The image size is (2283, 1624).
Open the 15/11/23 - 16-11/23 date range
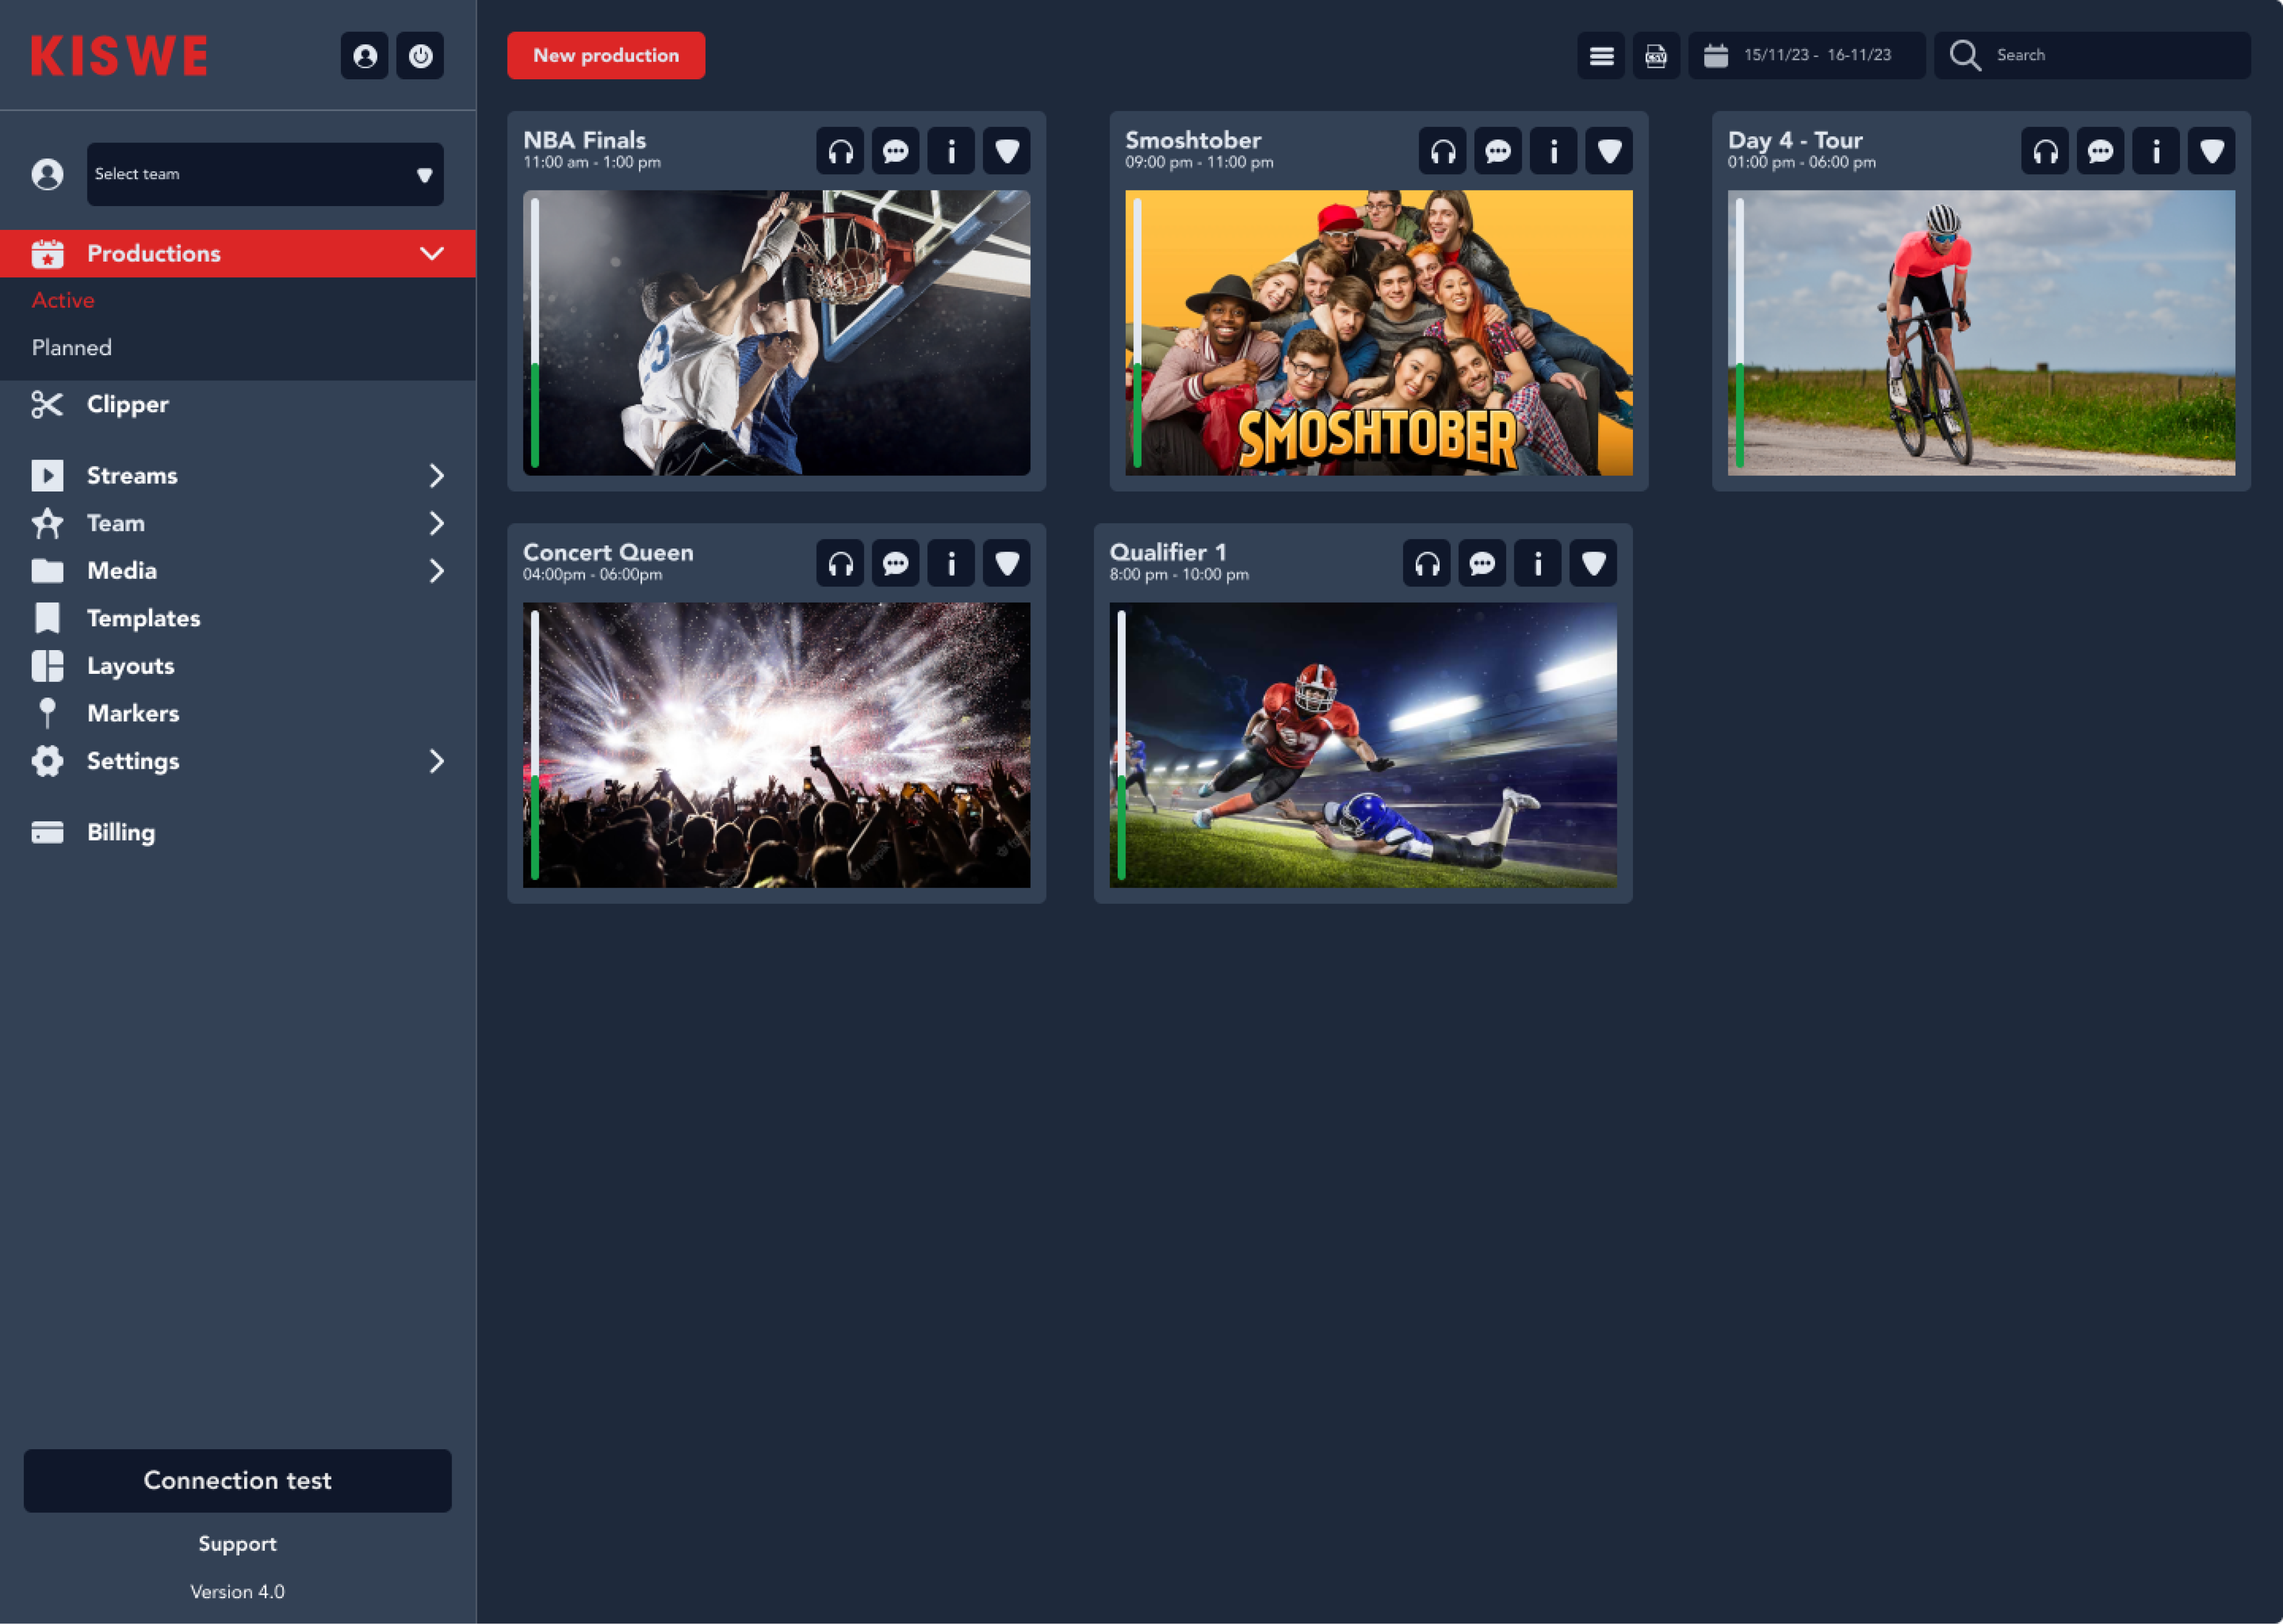coord(1807,55)
